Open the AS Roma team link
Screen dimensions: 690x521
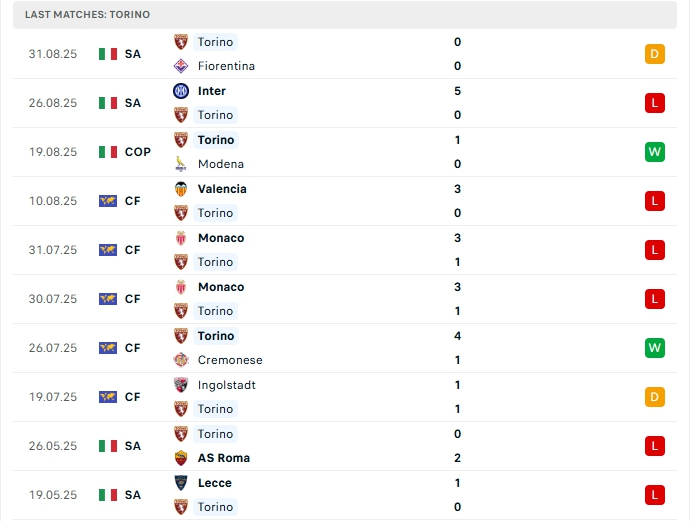224,458
